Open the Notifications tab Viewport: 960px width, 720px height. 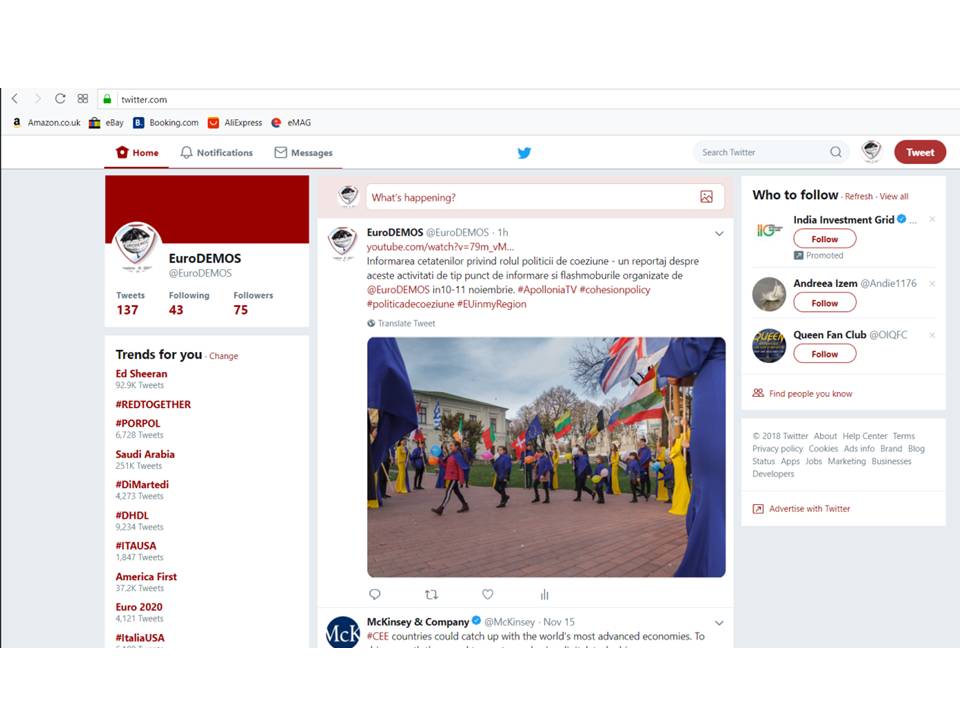(x=217, y=152)
